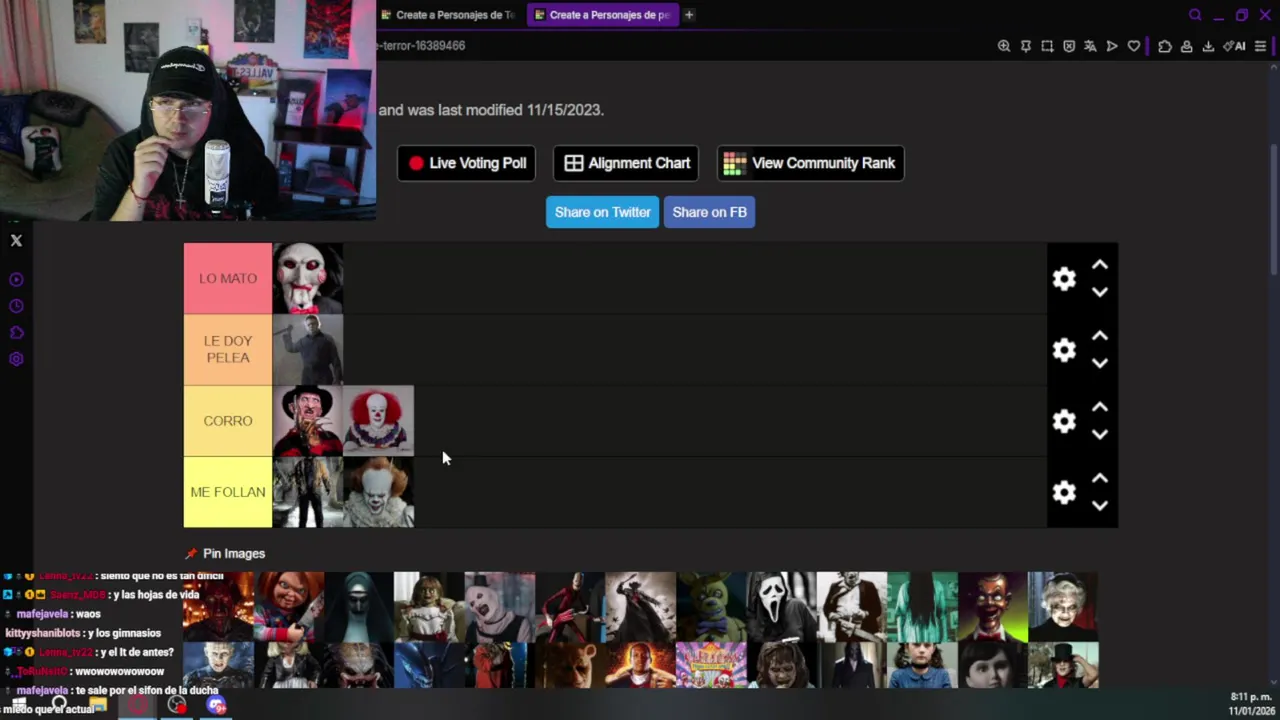This screenshot has width=1280, height=720.
Task: Open settings gear for LE DOY PELEA row
Action: pyautogui.click(x=1064, y=350)
